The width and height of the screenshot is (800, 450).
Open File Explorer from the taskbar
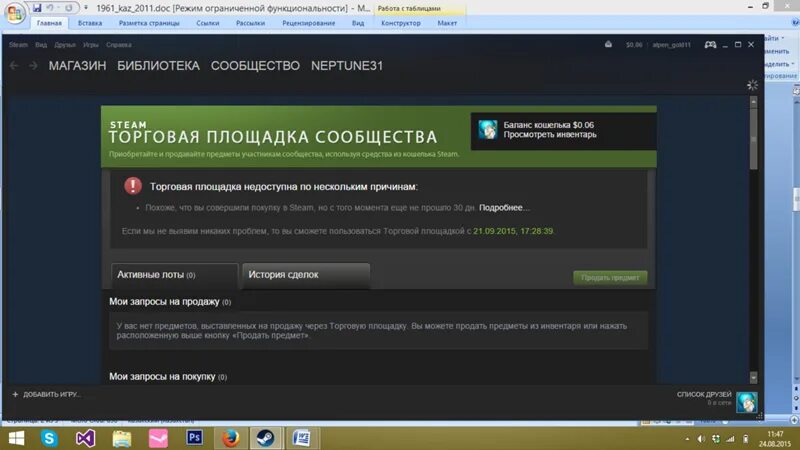click(x=121, y=438)
